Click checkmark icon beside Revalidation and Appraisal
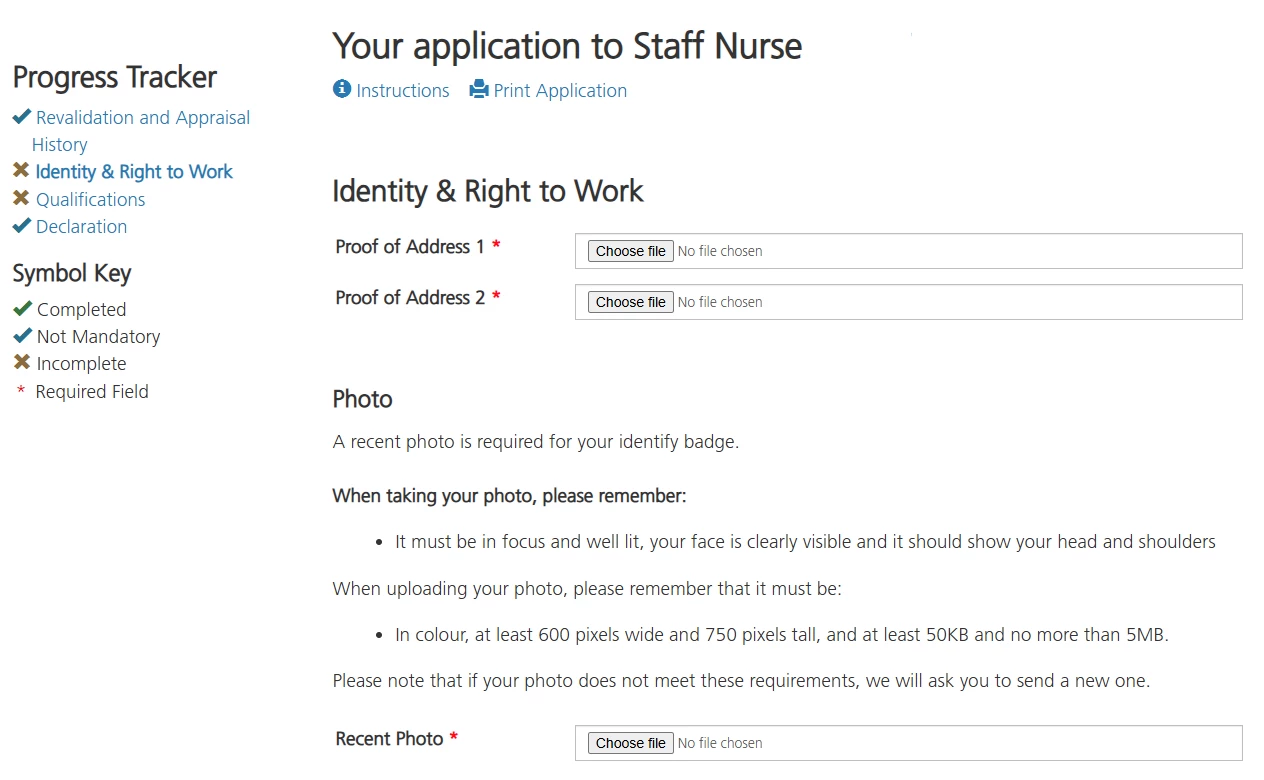This screenshot has height=780, width=1264. [x=22, y=118]
